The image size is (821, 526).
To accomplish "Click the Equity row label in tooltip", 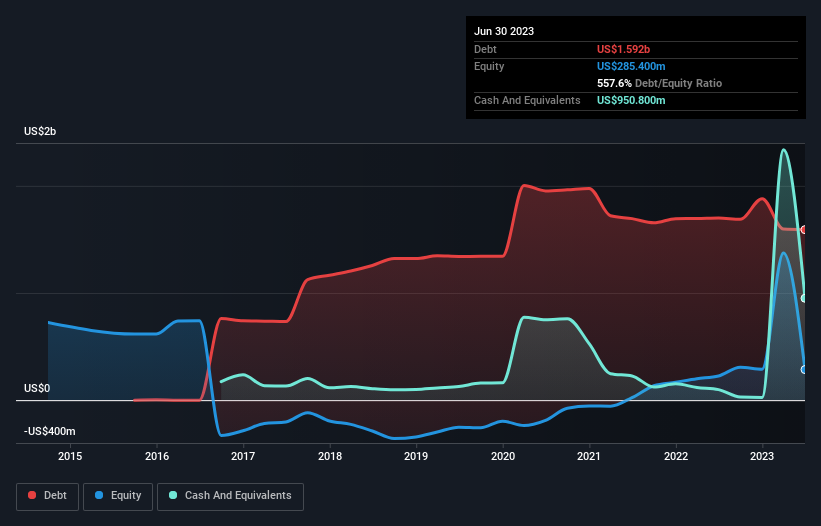I will point(489,66).
